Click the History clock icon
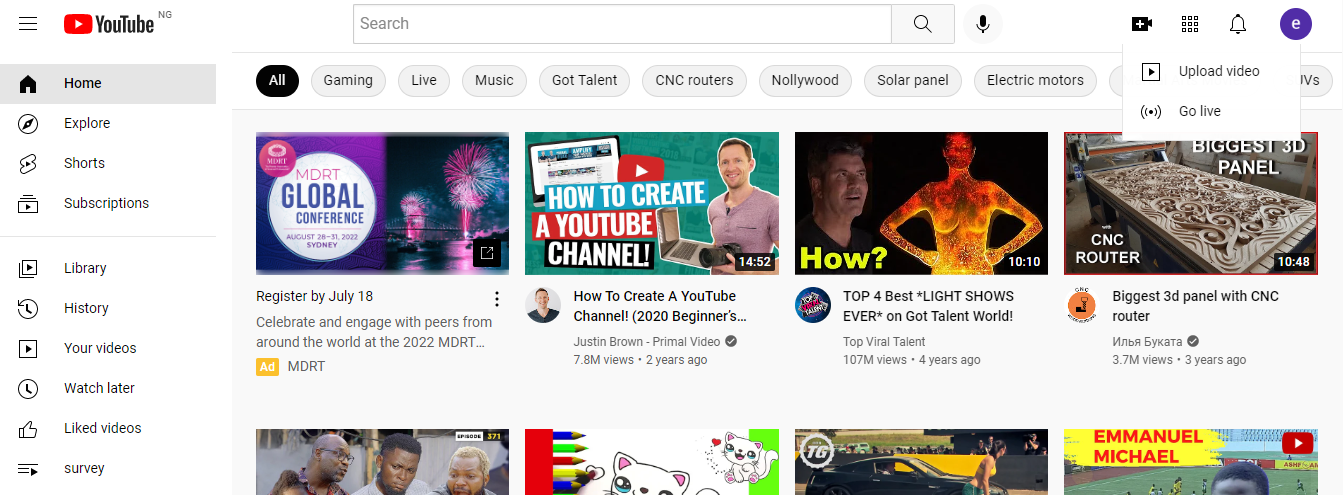The height and width of the screenshot is (495, 1343). (28, 308)
